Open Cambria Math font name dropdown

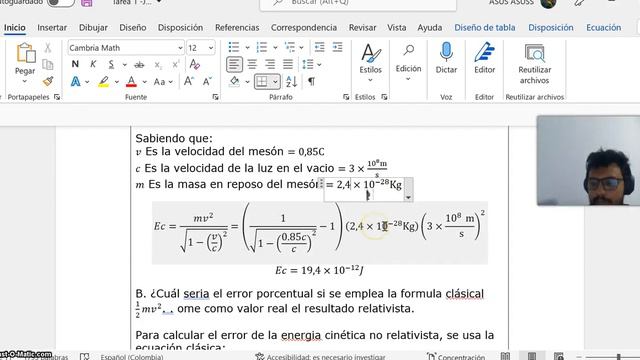180,48
